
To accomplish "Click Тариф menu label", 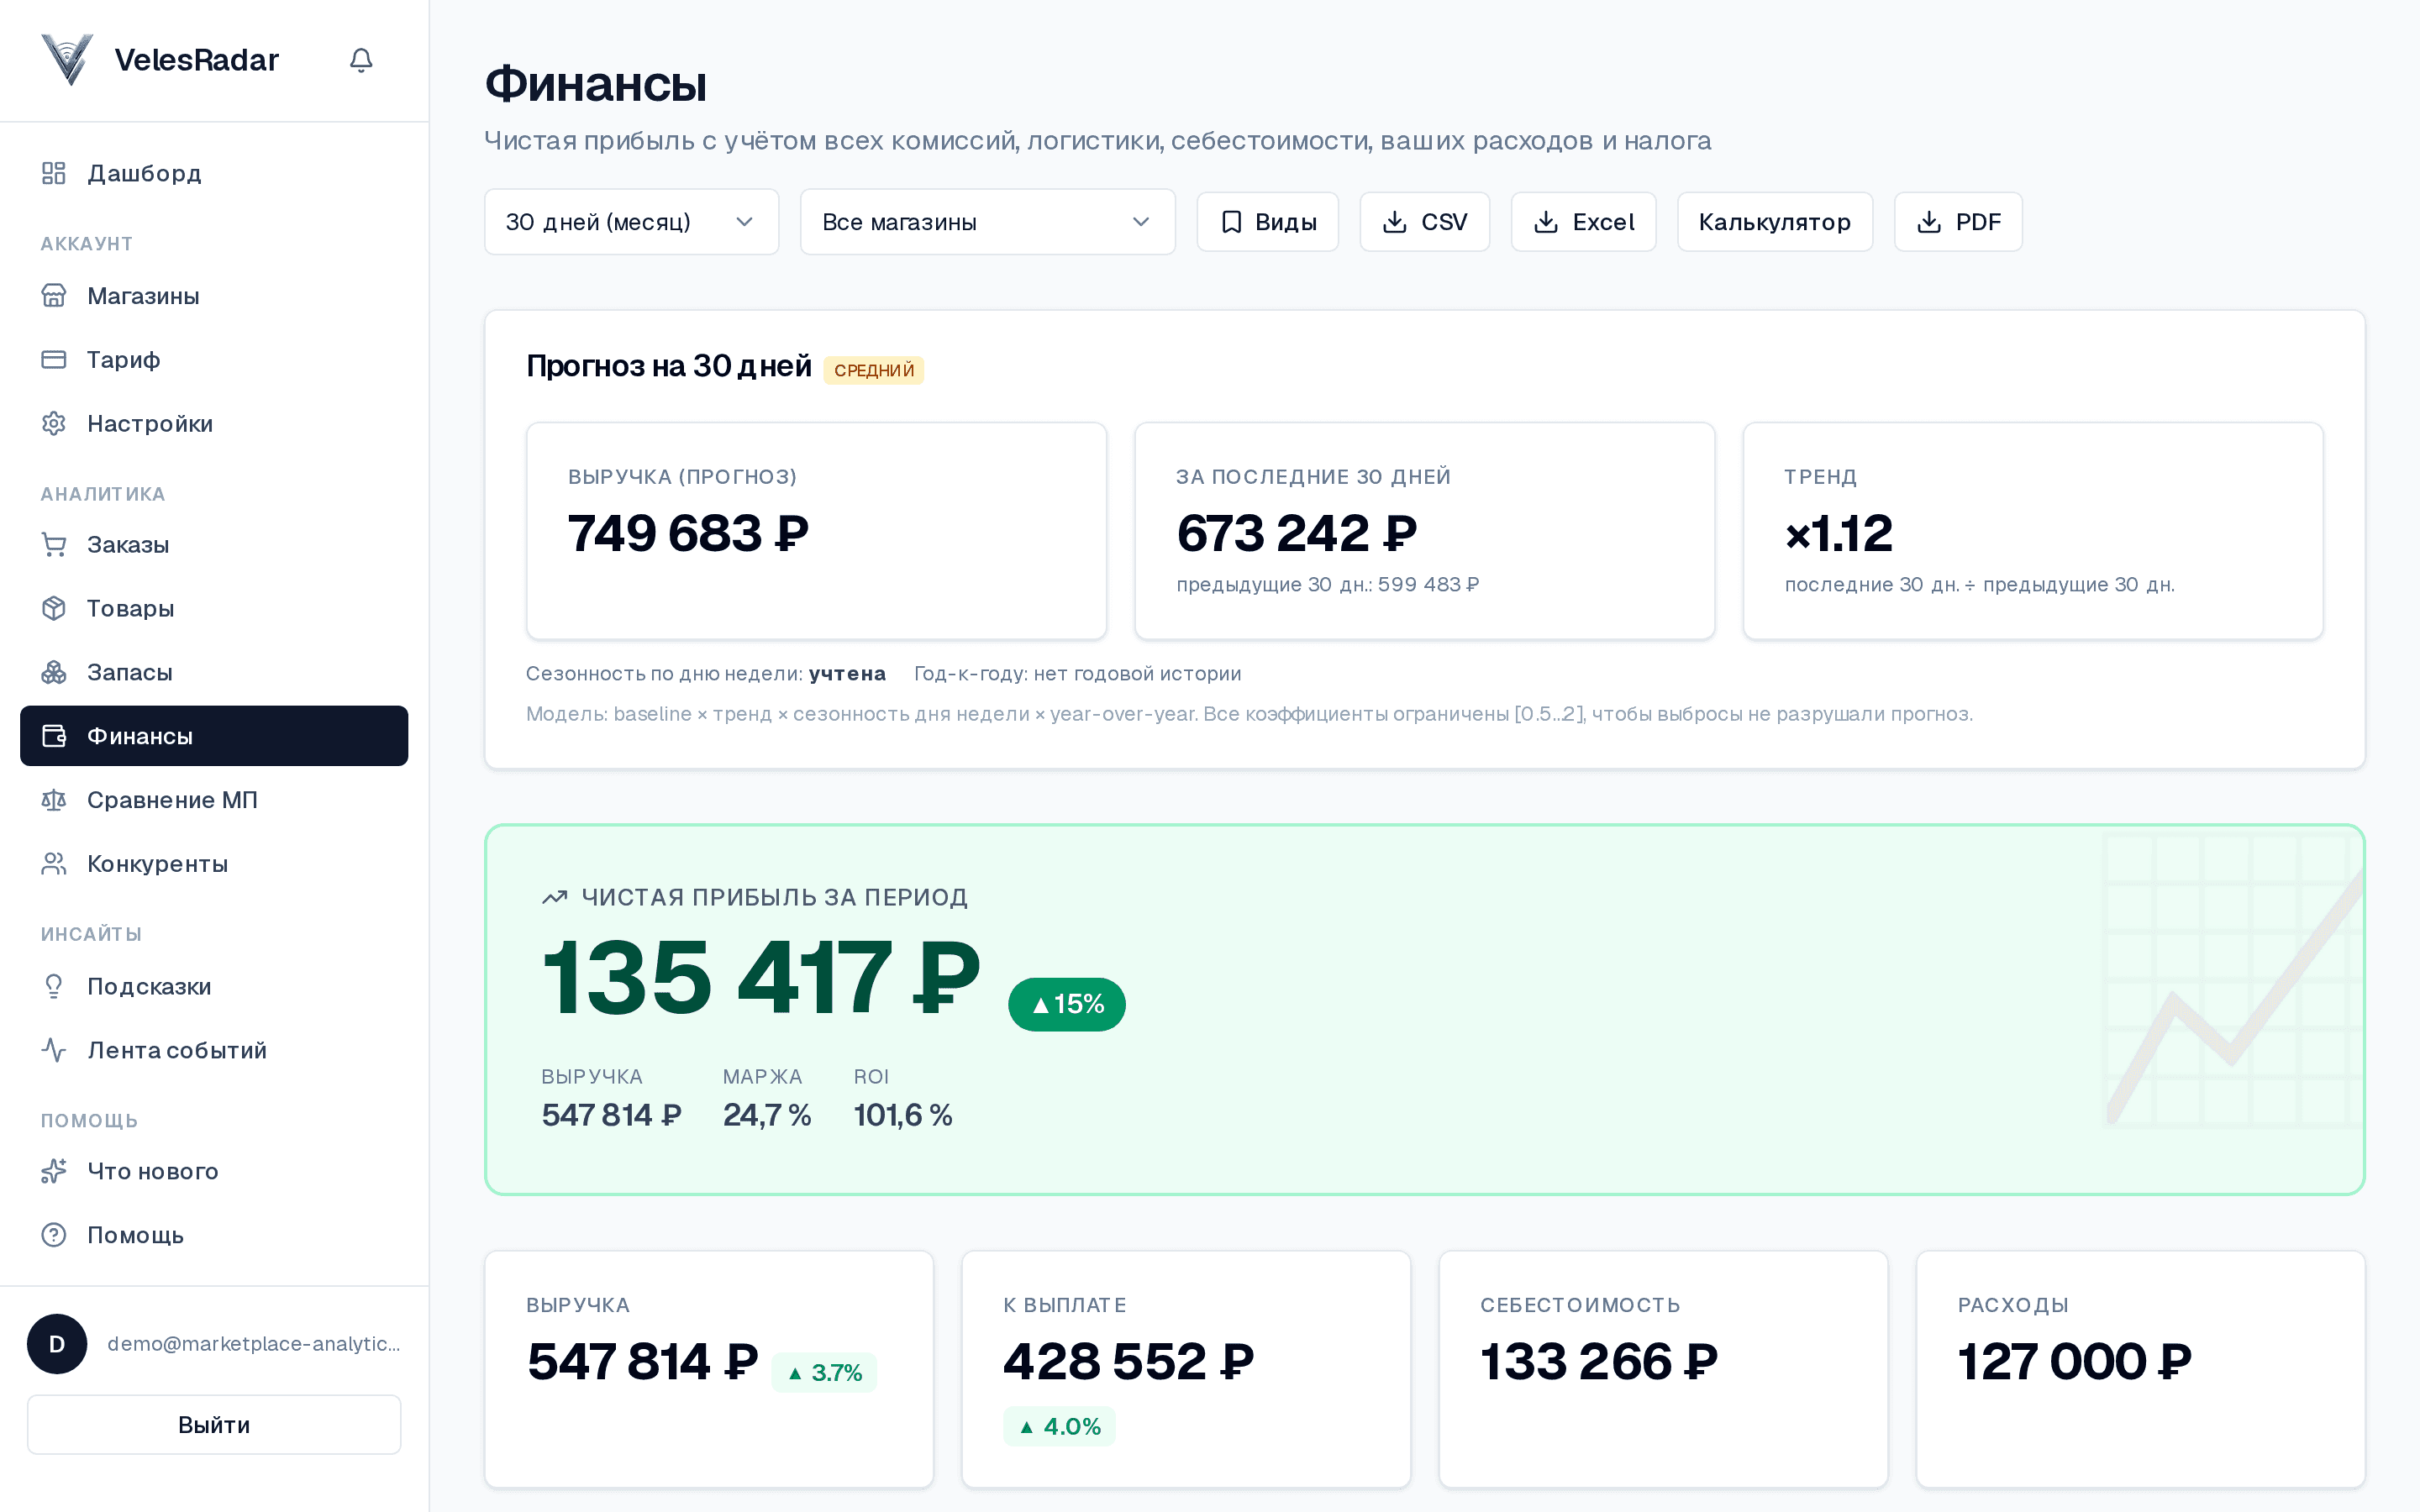I will pyautogui.click(x=123, y=359).
